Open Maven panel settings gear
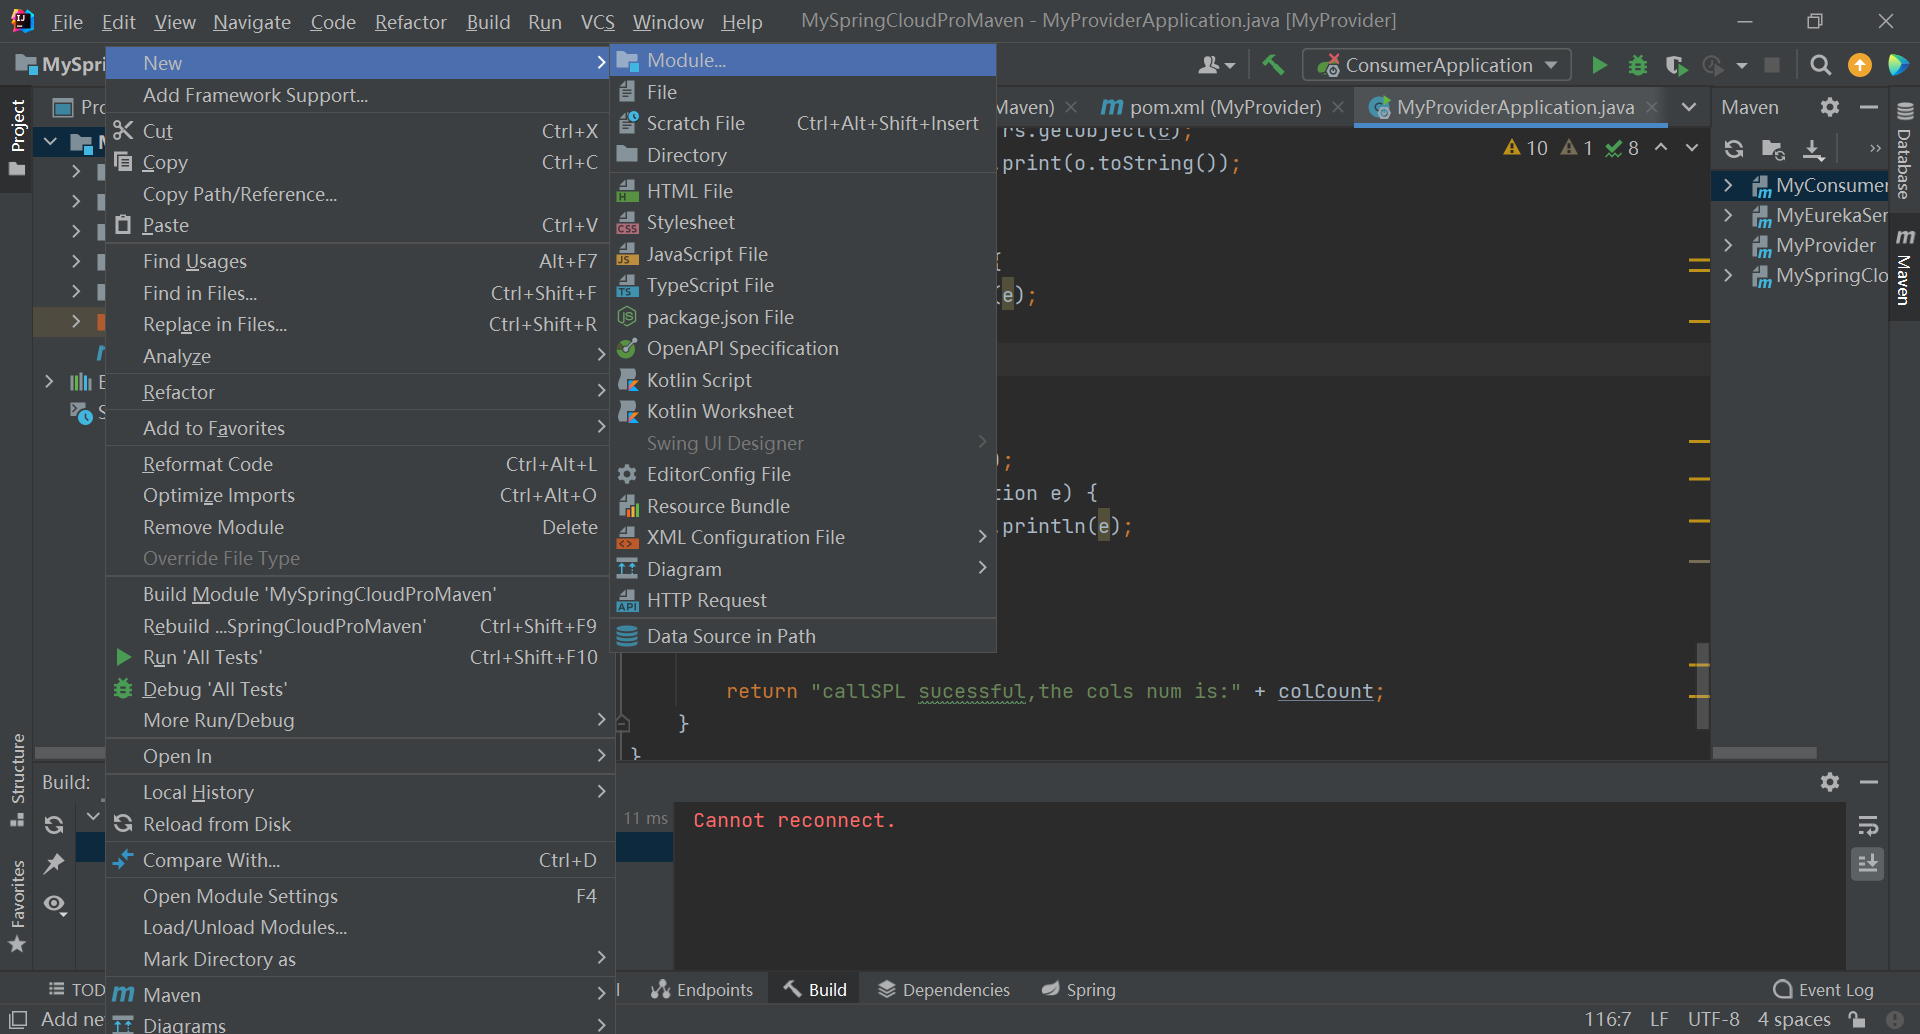 point(1829,107)
